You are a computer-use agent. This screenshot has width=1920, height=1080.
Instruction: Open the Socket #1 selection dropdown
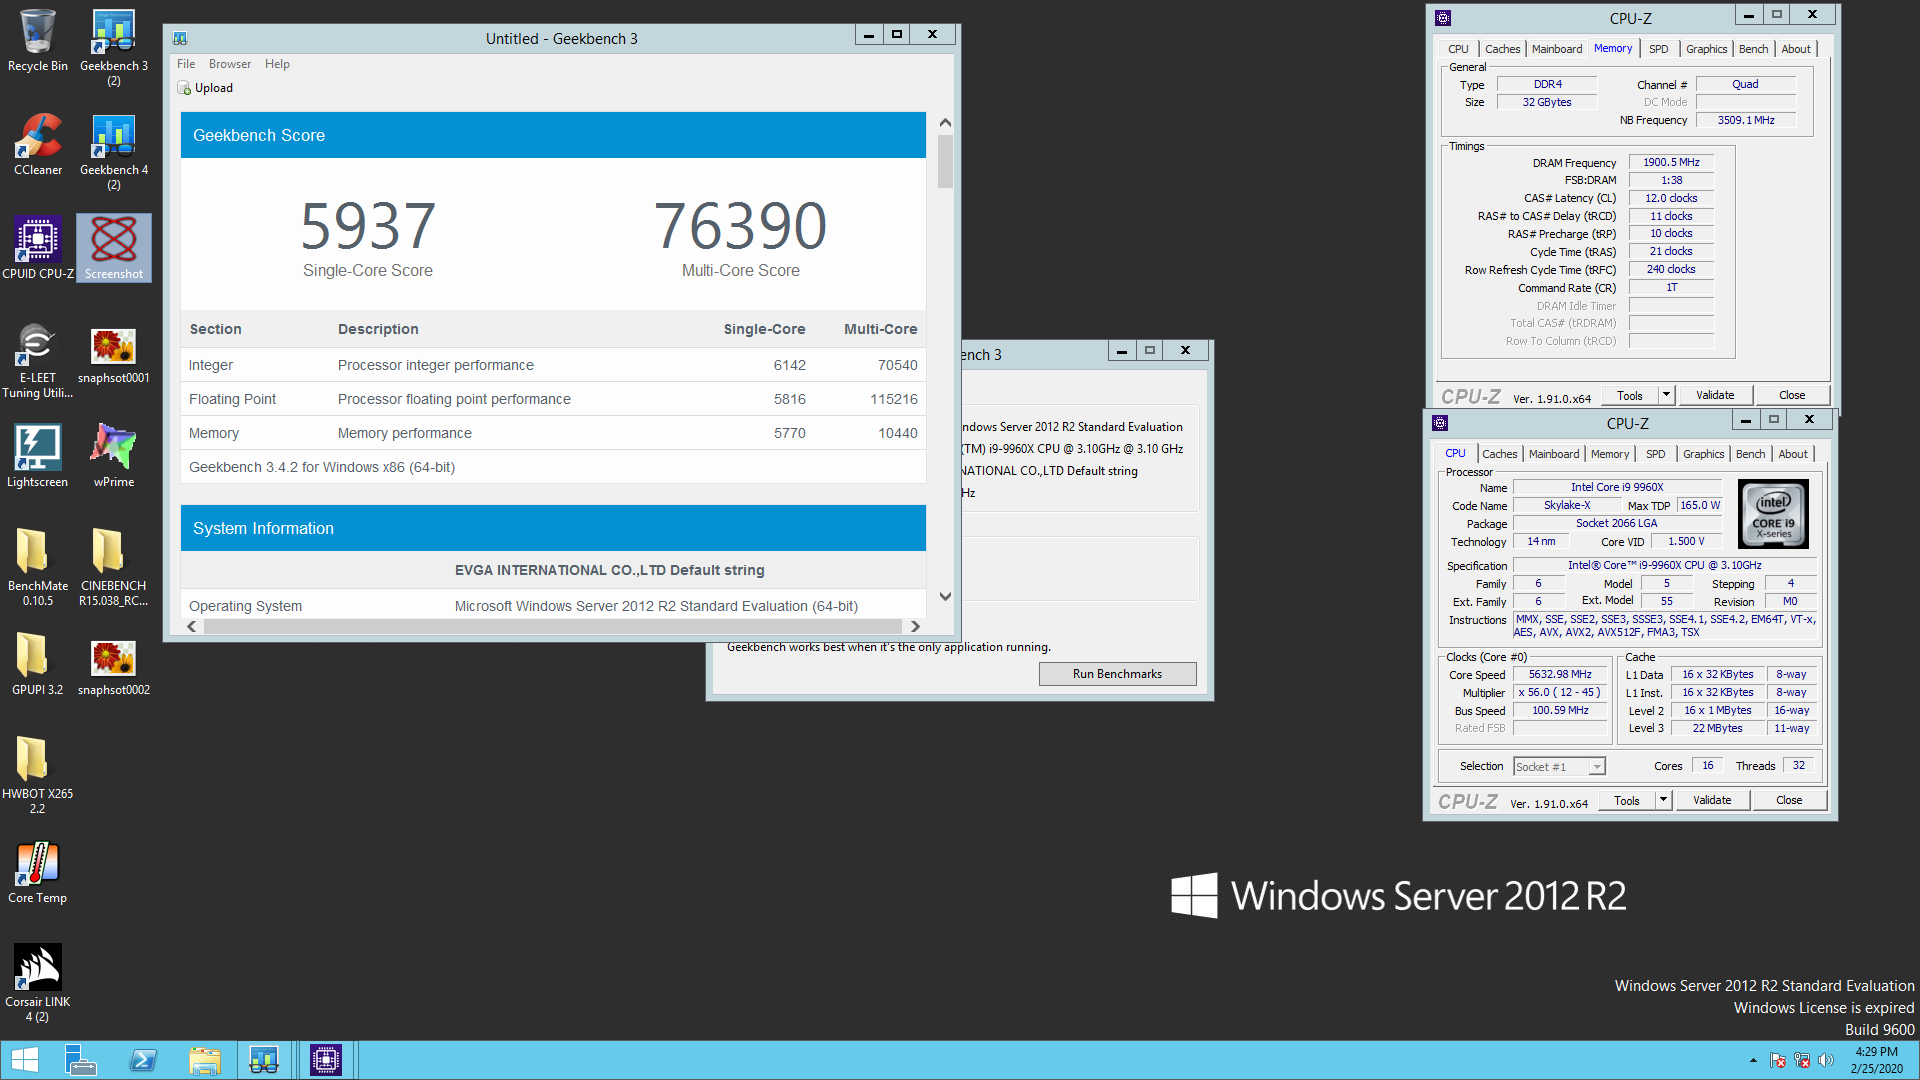click(x=1559, y=767)
